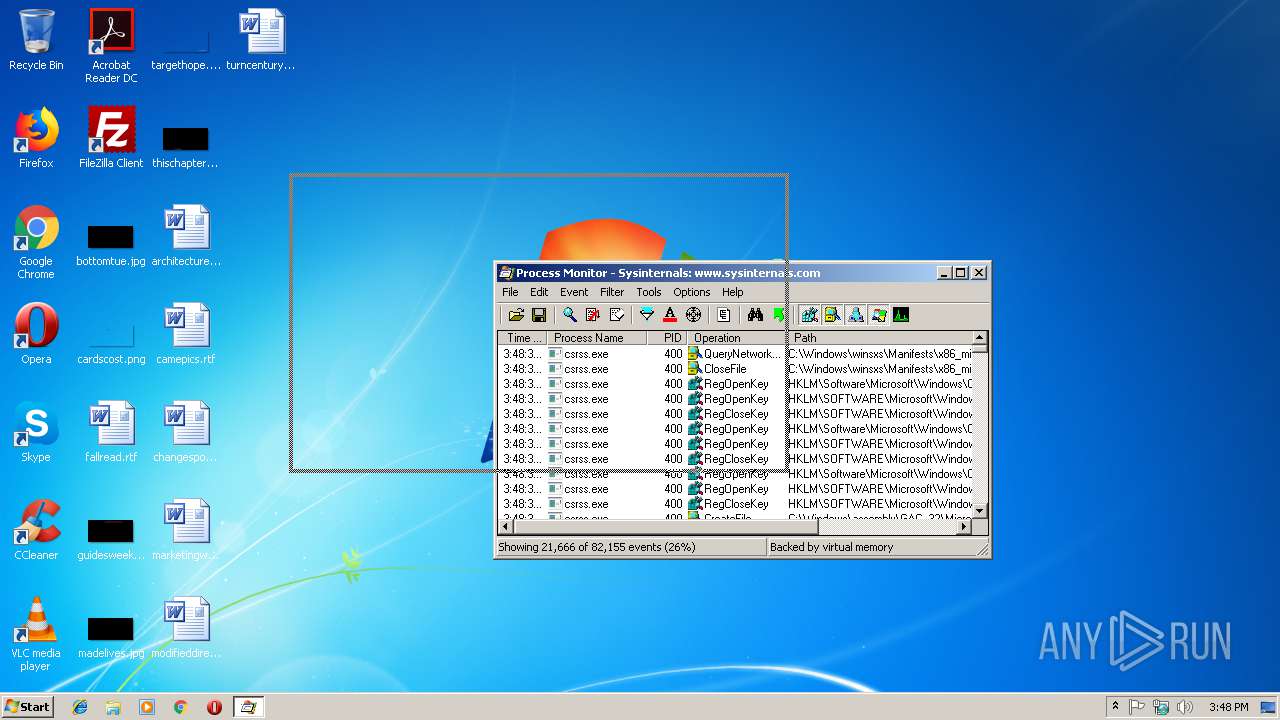Select the Skype desktop shortcut
Screen dimensions: 1280x720
click(x=36, y=432)
